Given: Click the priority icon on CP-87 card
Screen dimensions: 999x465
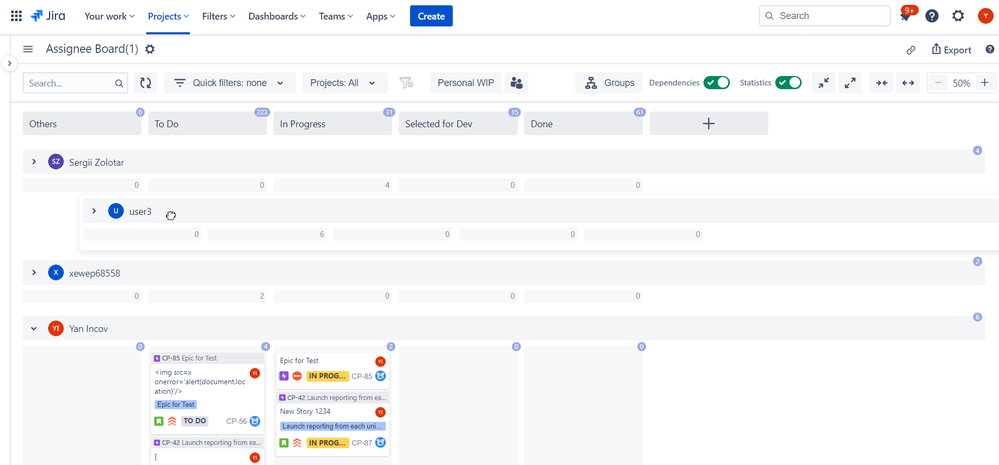Looking at the screenshot, I should click(x=297, y=443).
